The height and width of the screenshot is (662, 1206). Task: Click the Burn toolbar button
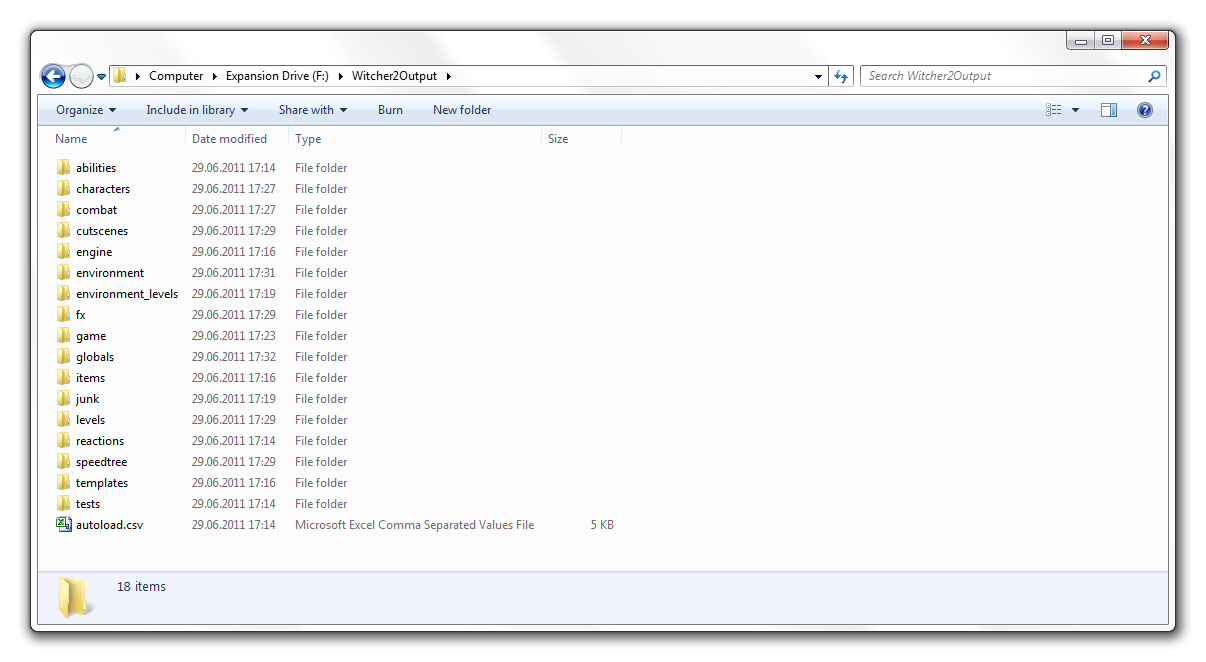(391, 110)
